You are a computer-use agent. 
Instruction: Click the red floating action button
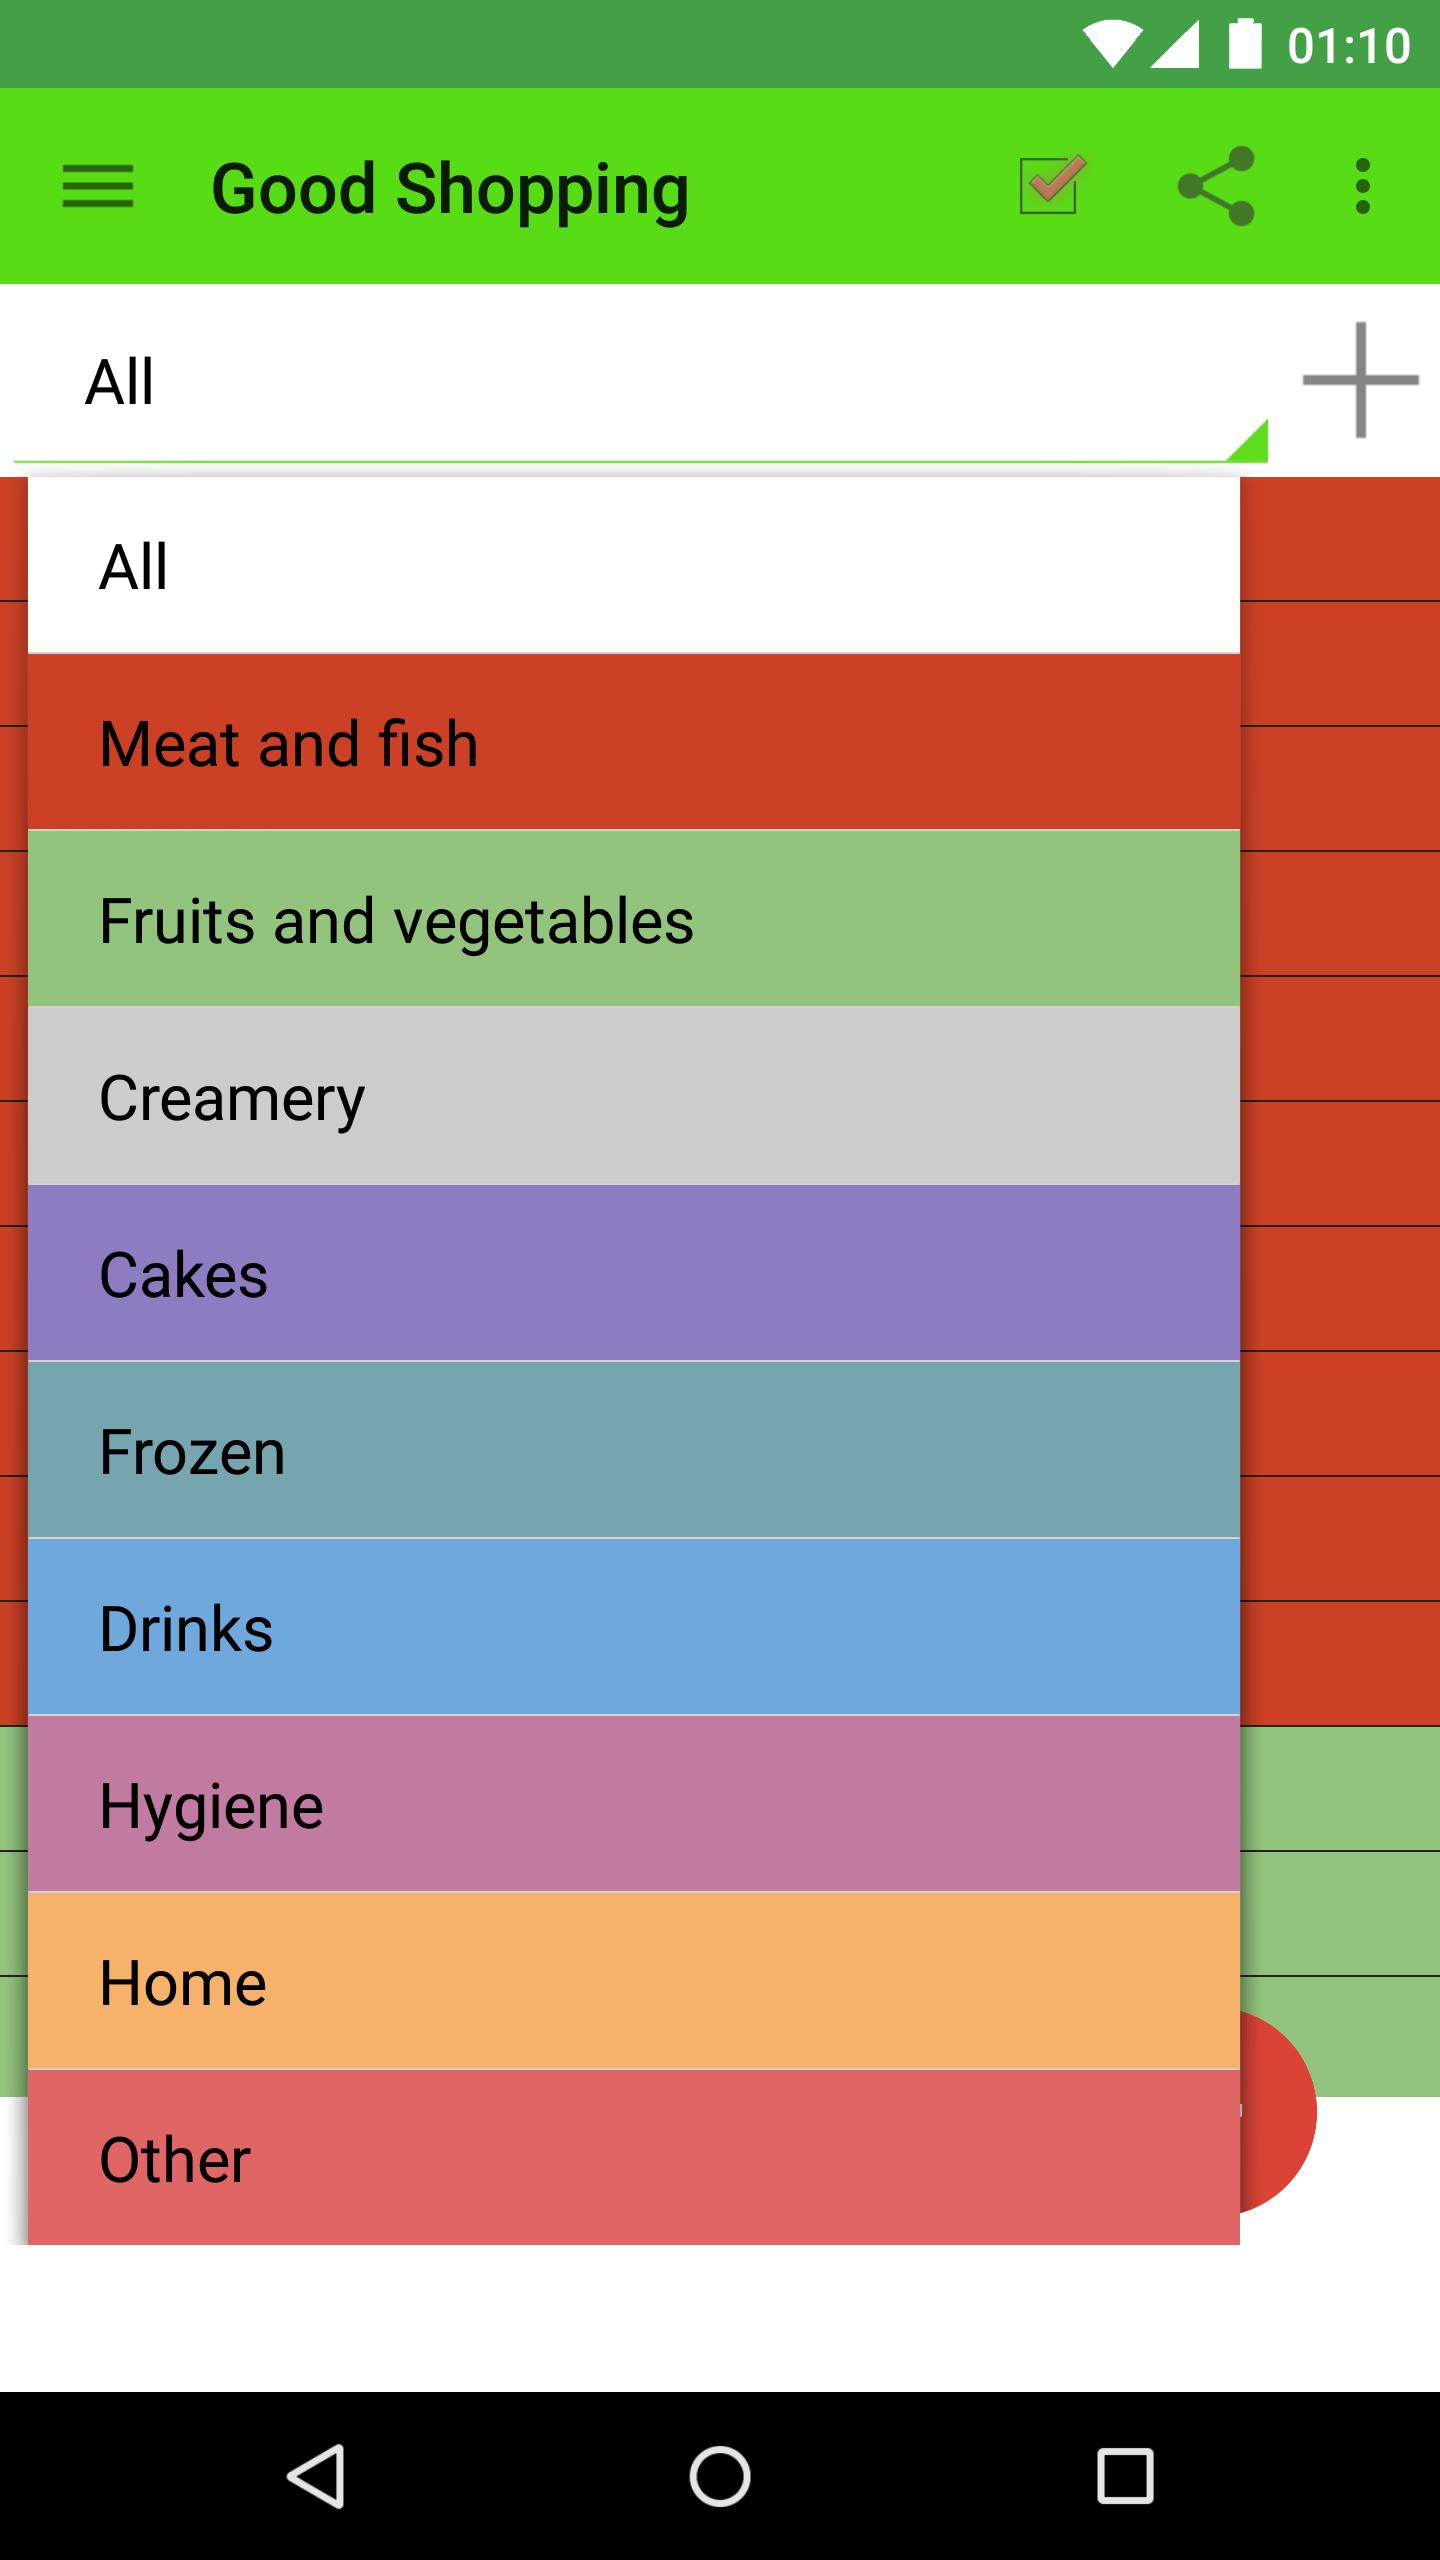(1280, 2112)
